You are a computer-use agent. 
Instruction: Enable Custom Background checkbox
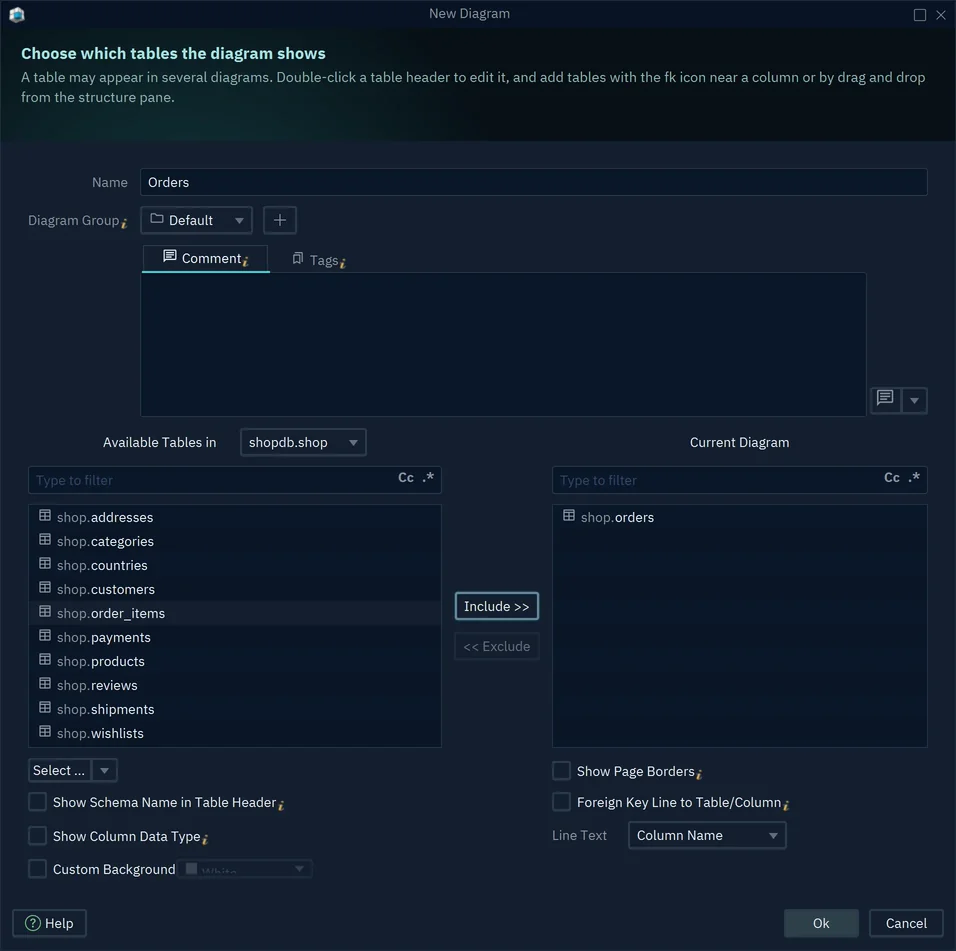[x=38, y=869]
